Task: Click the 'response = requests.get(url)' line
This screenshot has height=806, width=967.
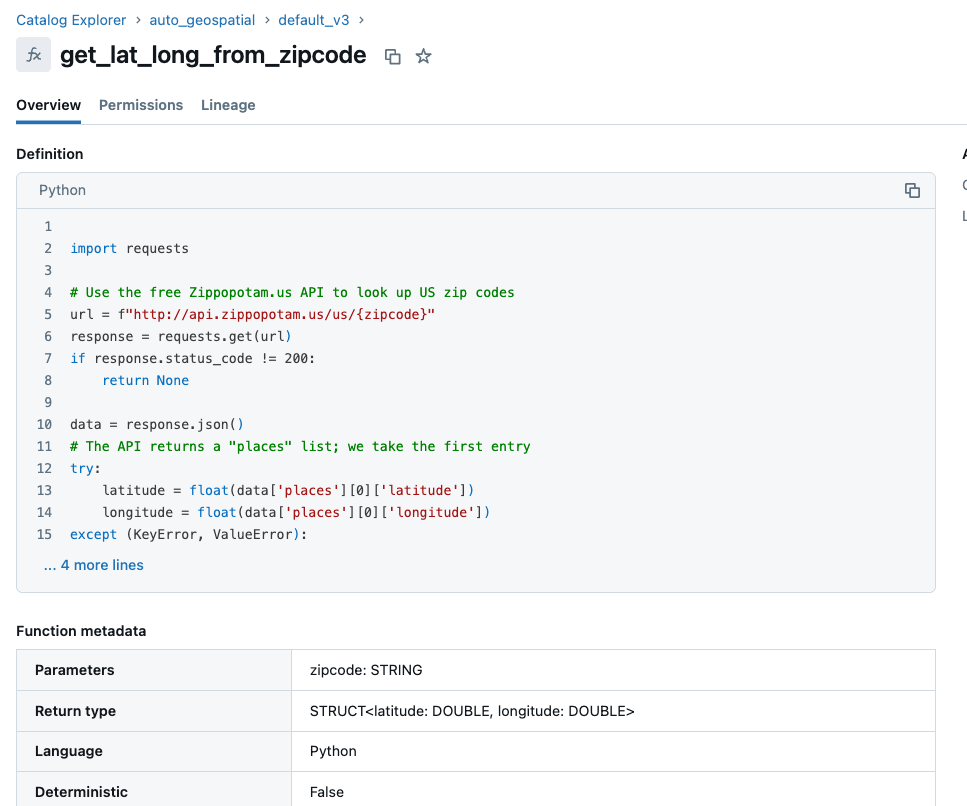Action: [181, 337]
